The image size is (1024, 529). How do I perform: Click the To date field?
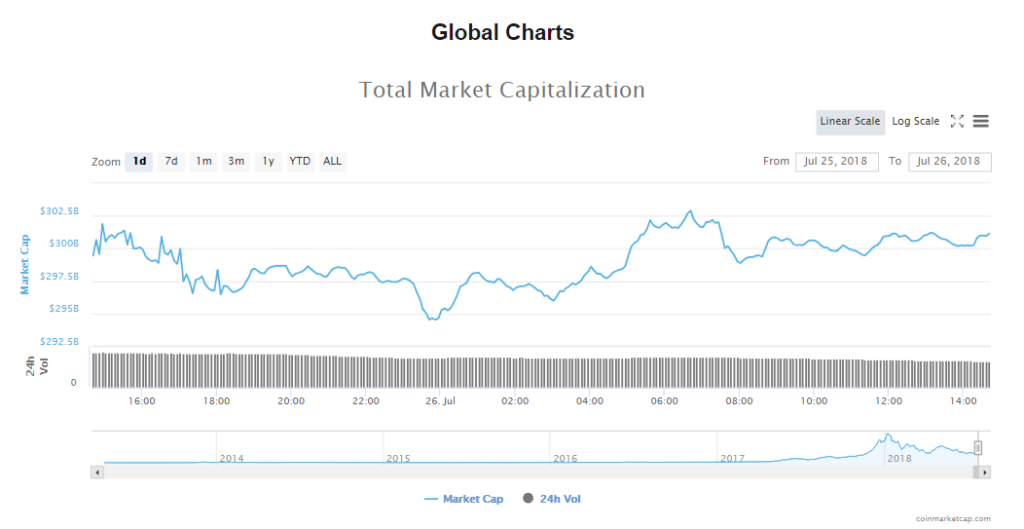[x=949, y=162]
